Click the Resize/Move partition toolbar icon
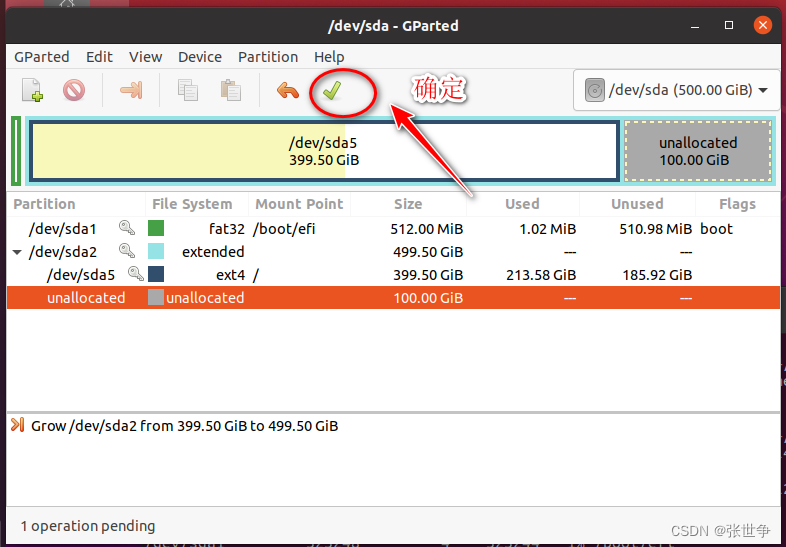This screenshot has width=786, height=547. tap(131, 91)
